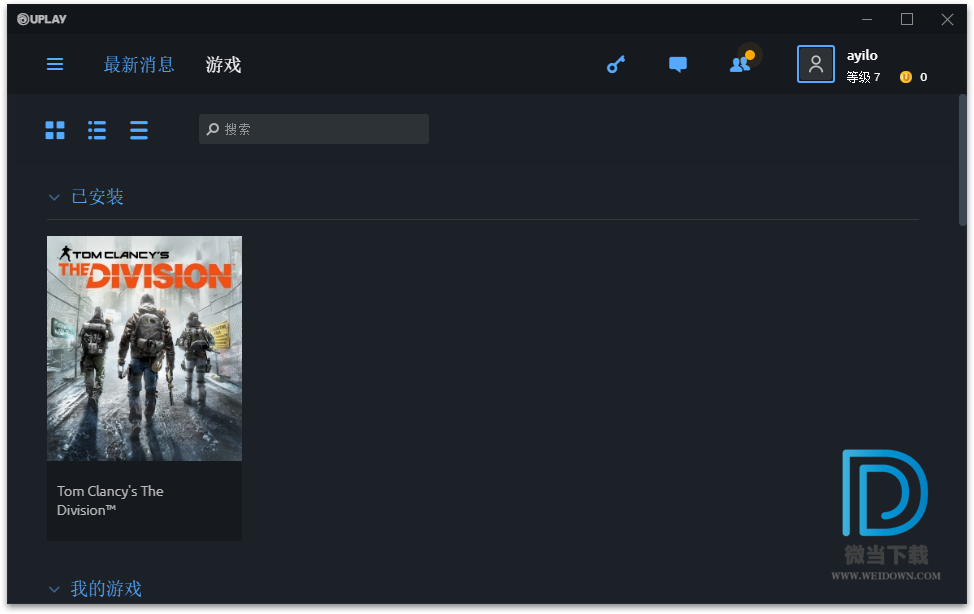Click the 等级 7 level text
Image resolution: width=974 pixels, height=614 pixels.
pyautogui.click(x=863, y=77)
